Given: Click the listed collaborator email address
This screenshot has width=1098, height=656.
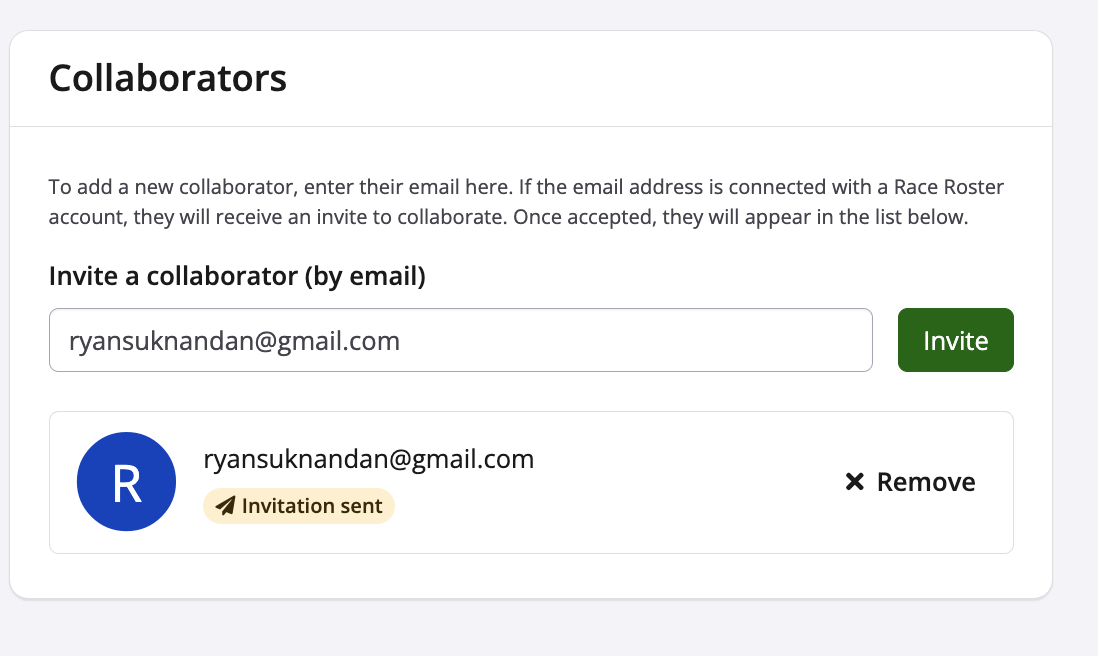Looking at the screenshot, I should [368, 459].
